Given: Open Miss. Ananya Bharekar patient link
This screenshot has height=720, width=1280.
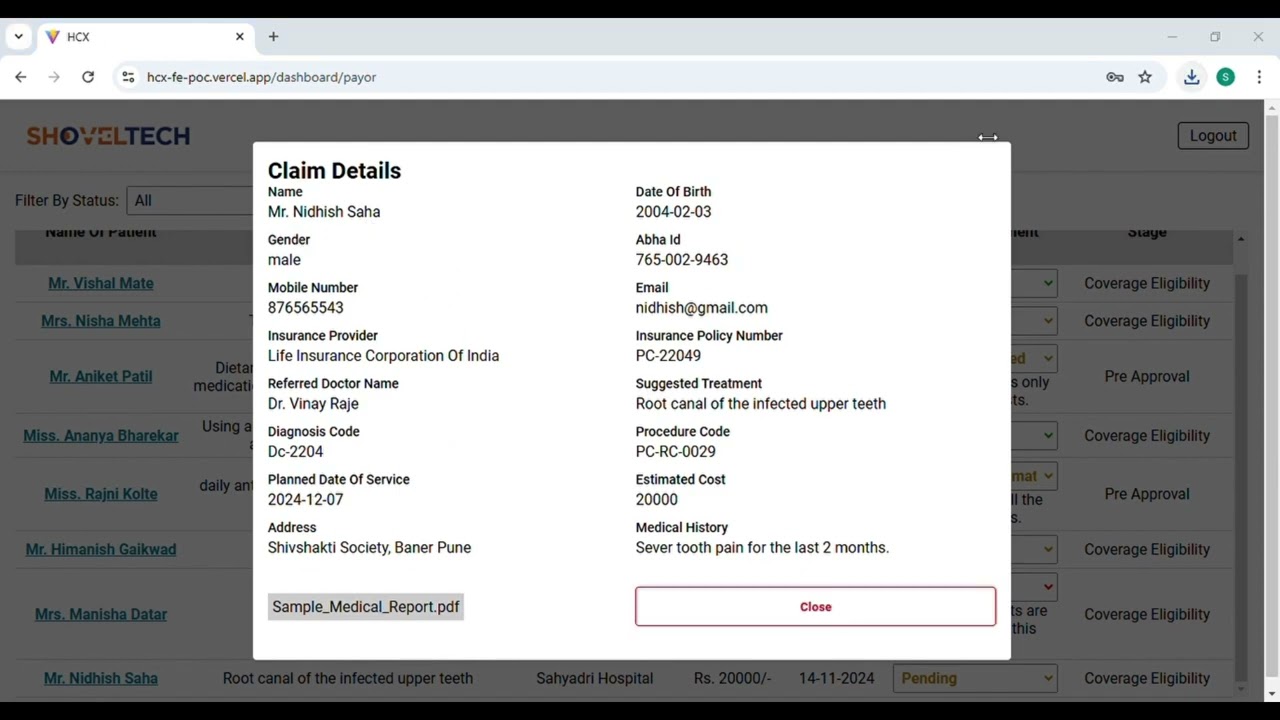Looking at the screenshot, I should [101, 435].
